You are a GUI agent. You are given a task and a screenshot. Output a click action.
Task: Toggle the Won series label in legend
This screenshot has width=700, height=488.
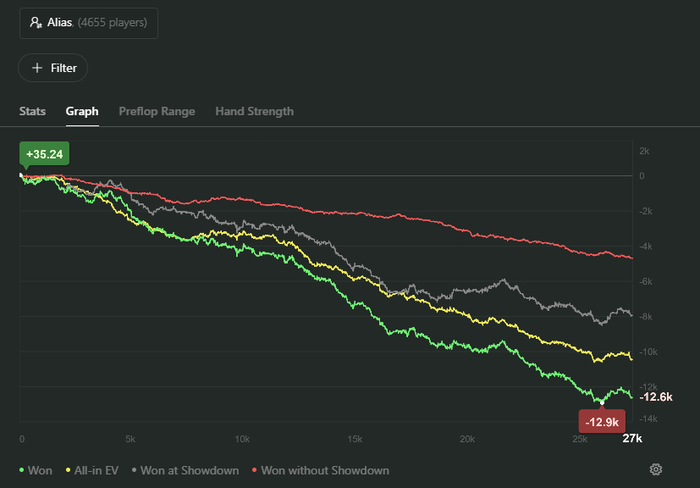42,470
